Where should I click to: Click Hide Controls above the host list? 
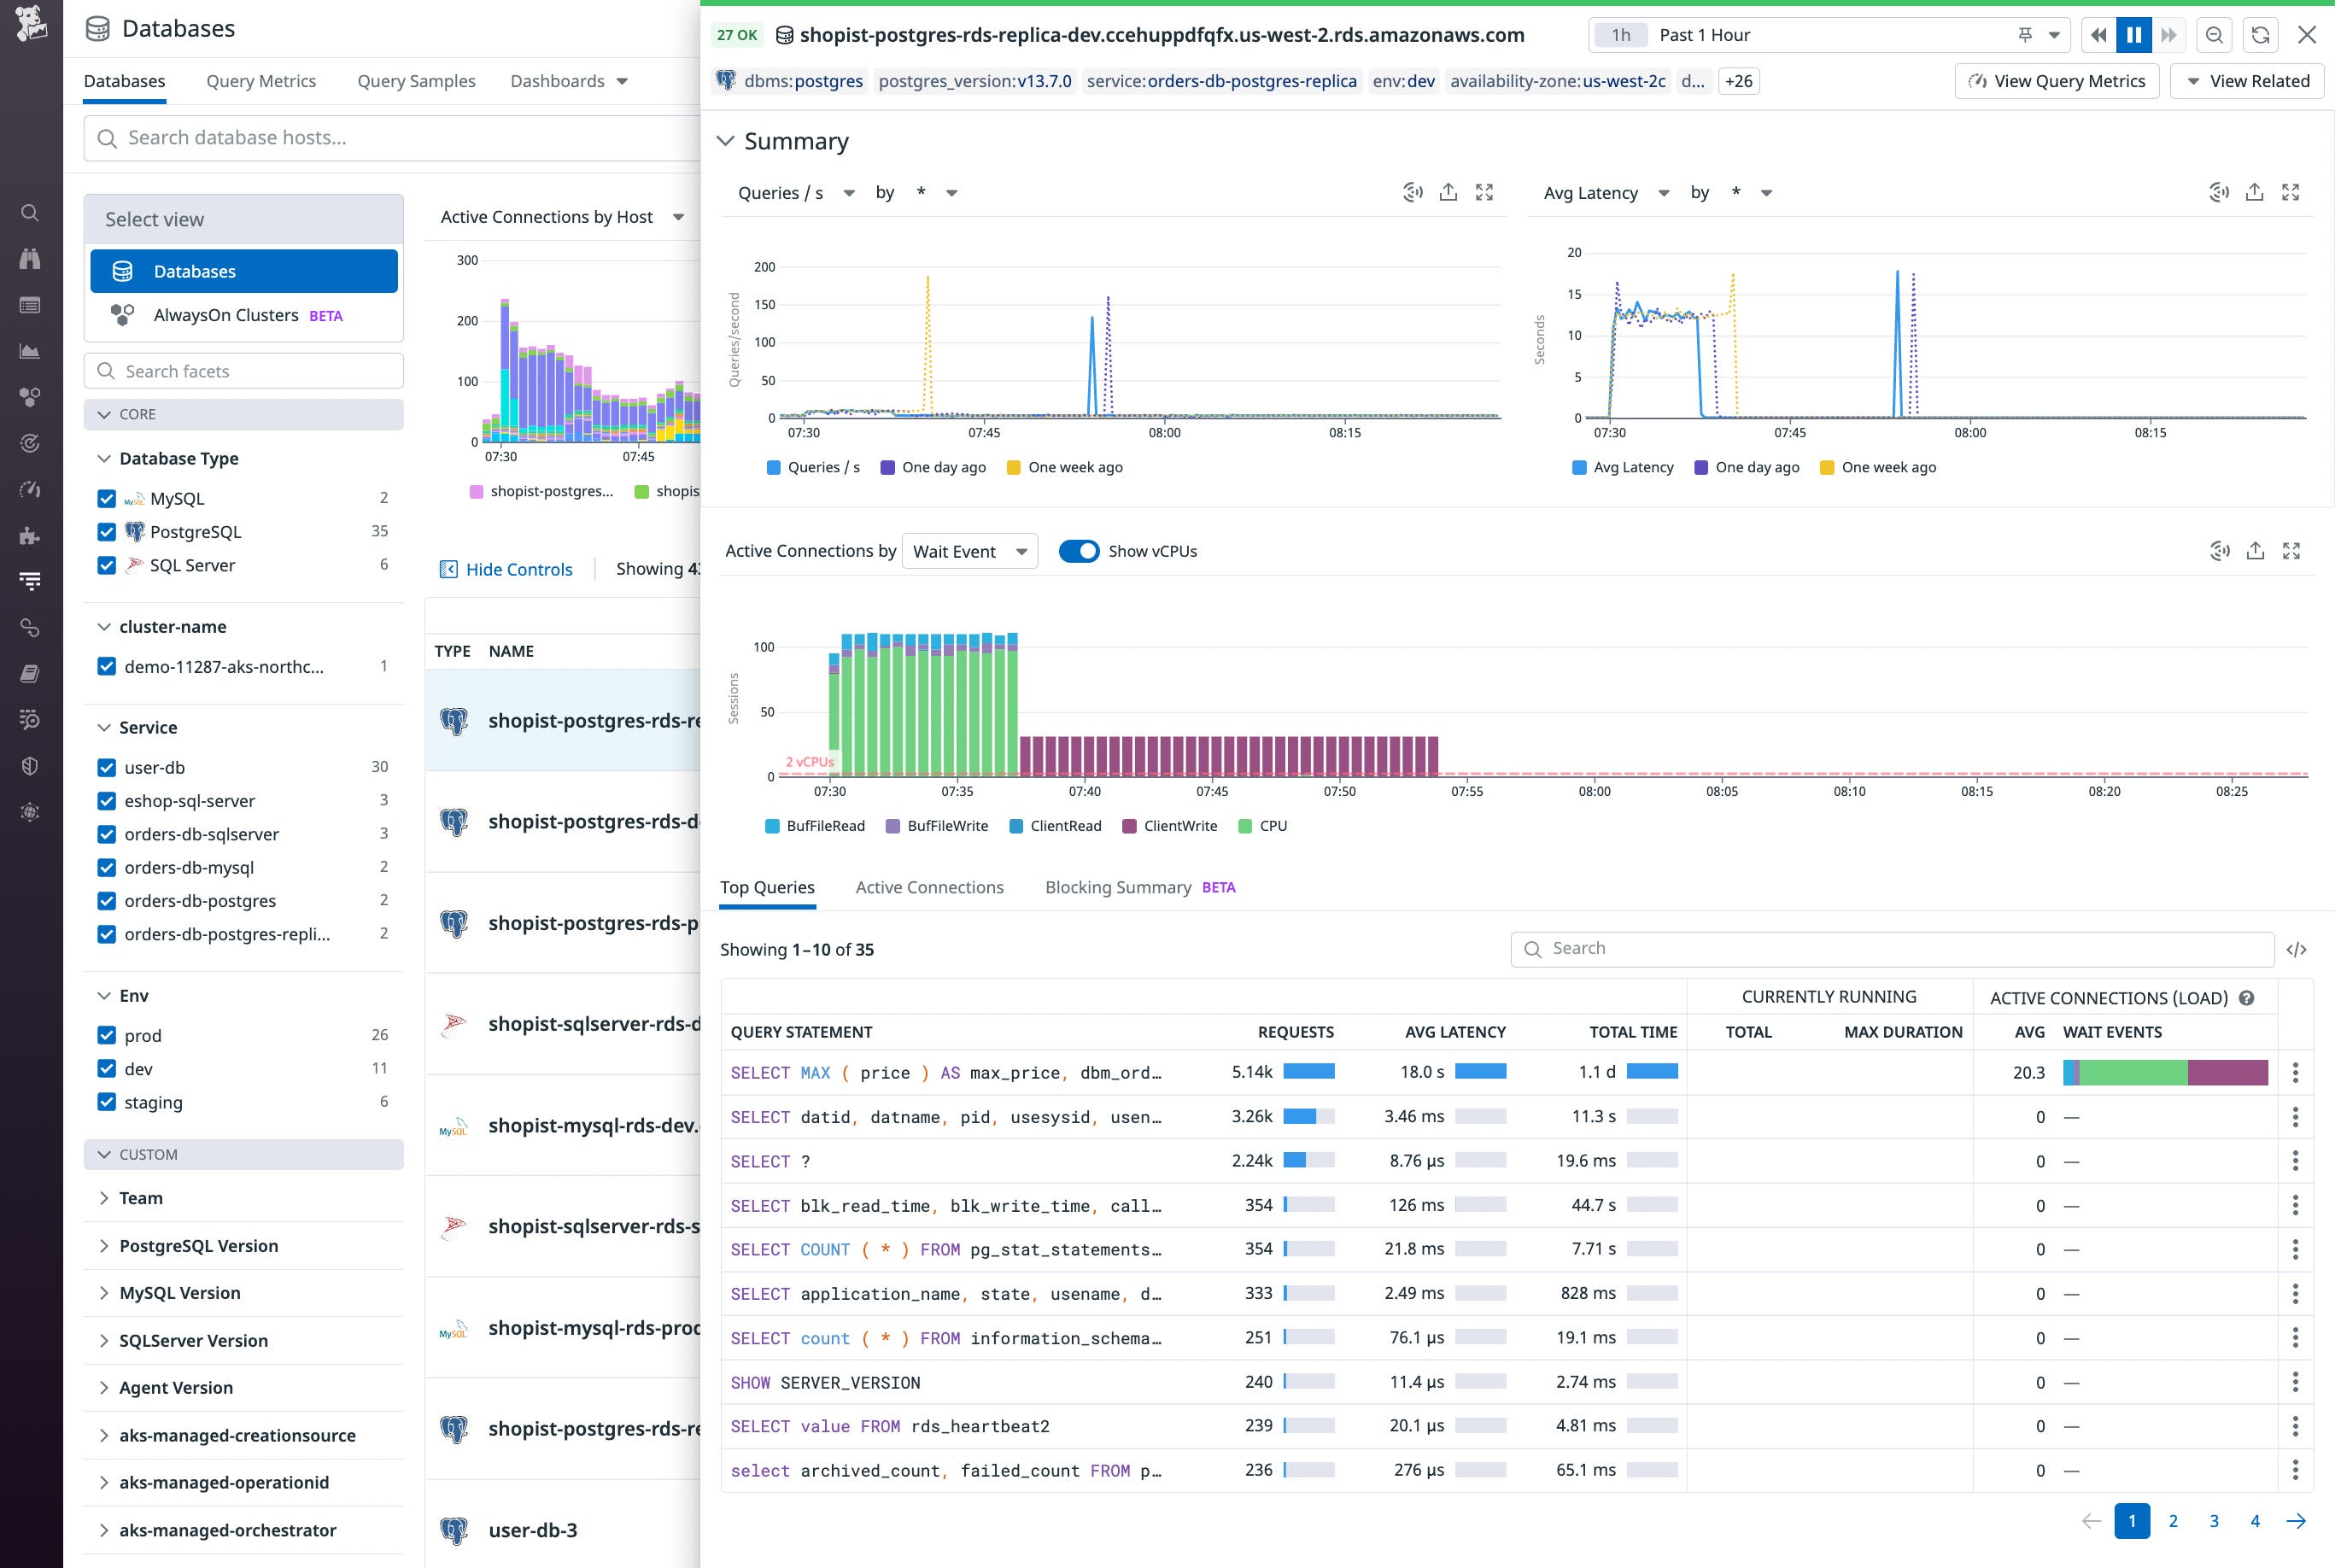[506, 568]
